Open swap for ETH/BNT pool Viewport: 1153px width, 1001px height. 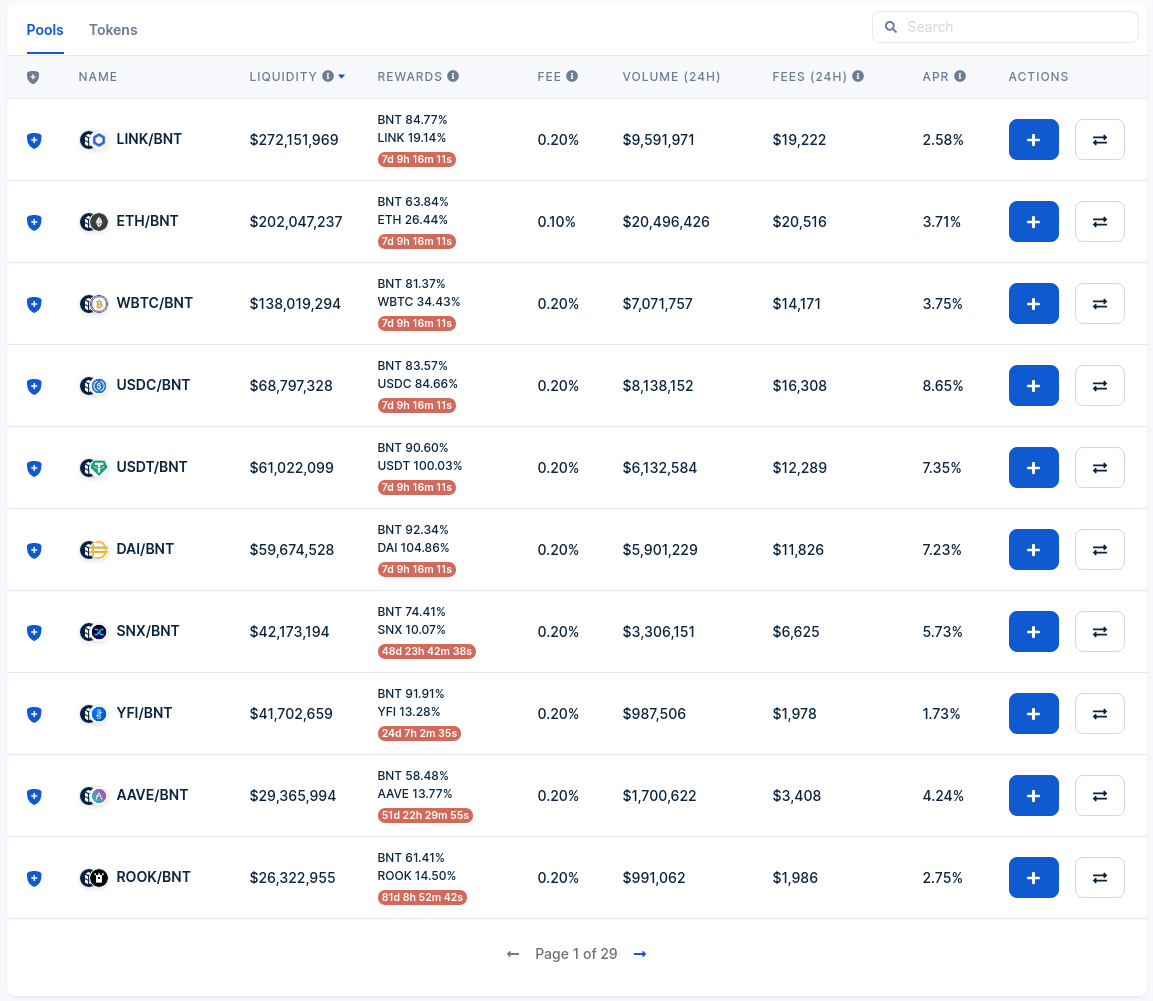click(1099, 221)
